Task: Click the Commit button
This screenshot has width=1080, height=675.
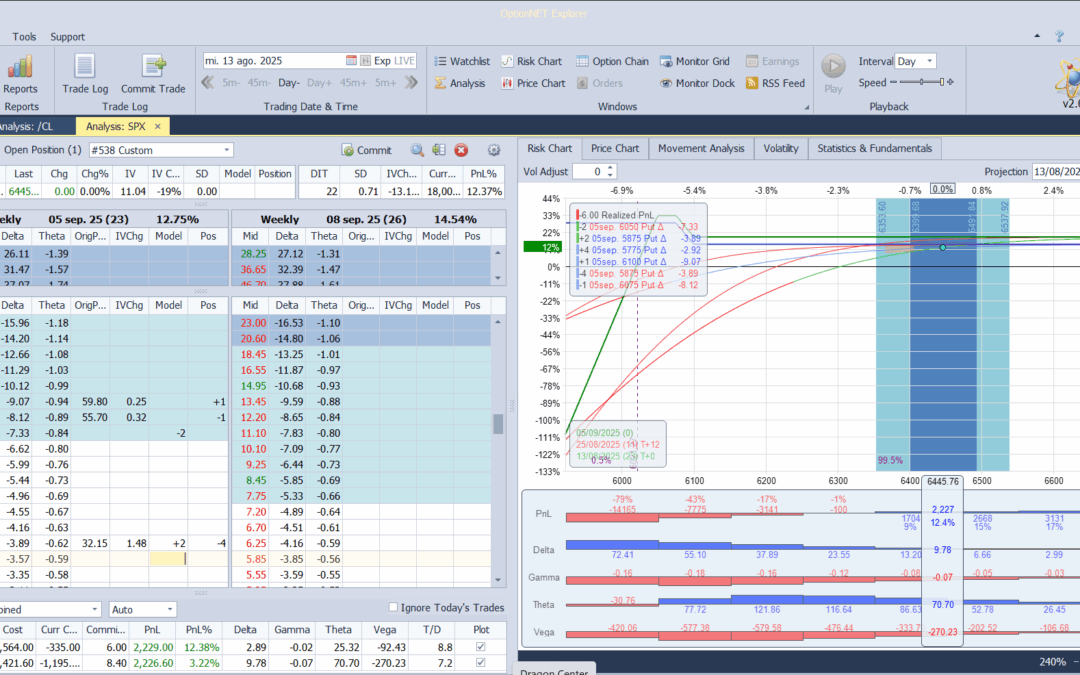Action: [x=366, y=150]
